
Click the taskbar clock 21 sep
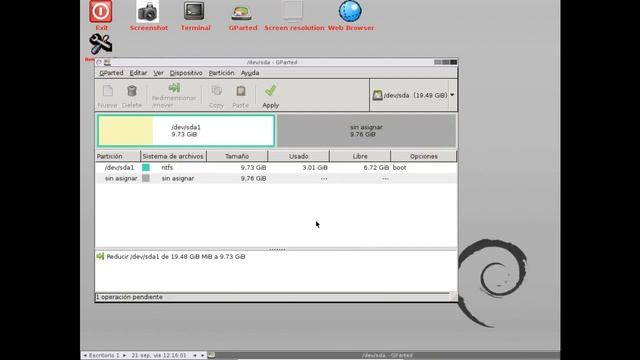159,356
